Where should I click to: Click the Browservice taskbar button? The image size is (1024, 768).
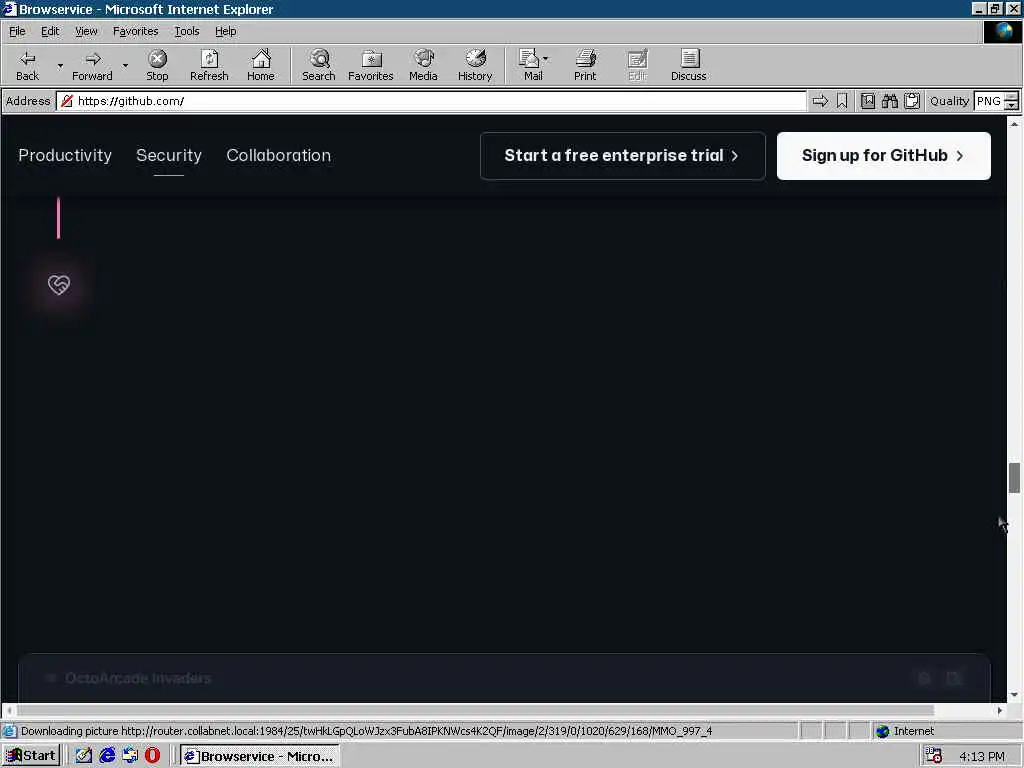(x=260, y=756)
